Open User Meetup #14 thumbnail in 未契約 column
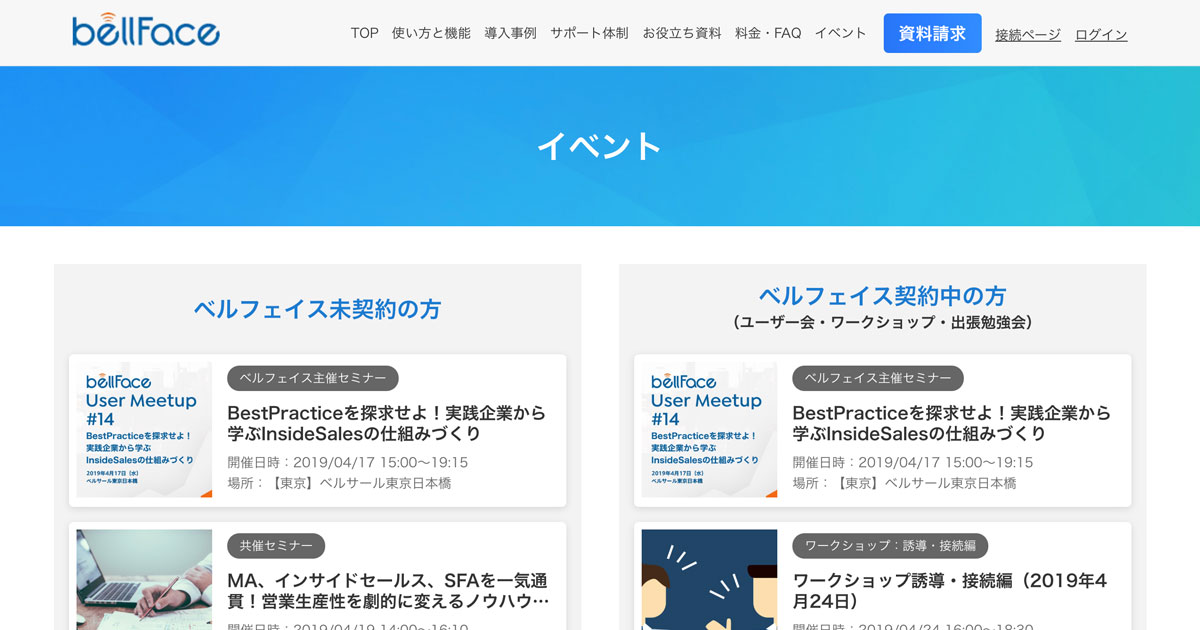The image size is (1200, 630). [x=144, y=430]
